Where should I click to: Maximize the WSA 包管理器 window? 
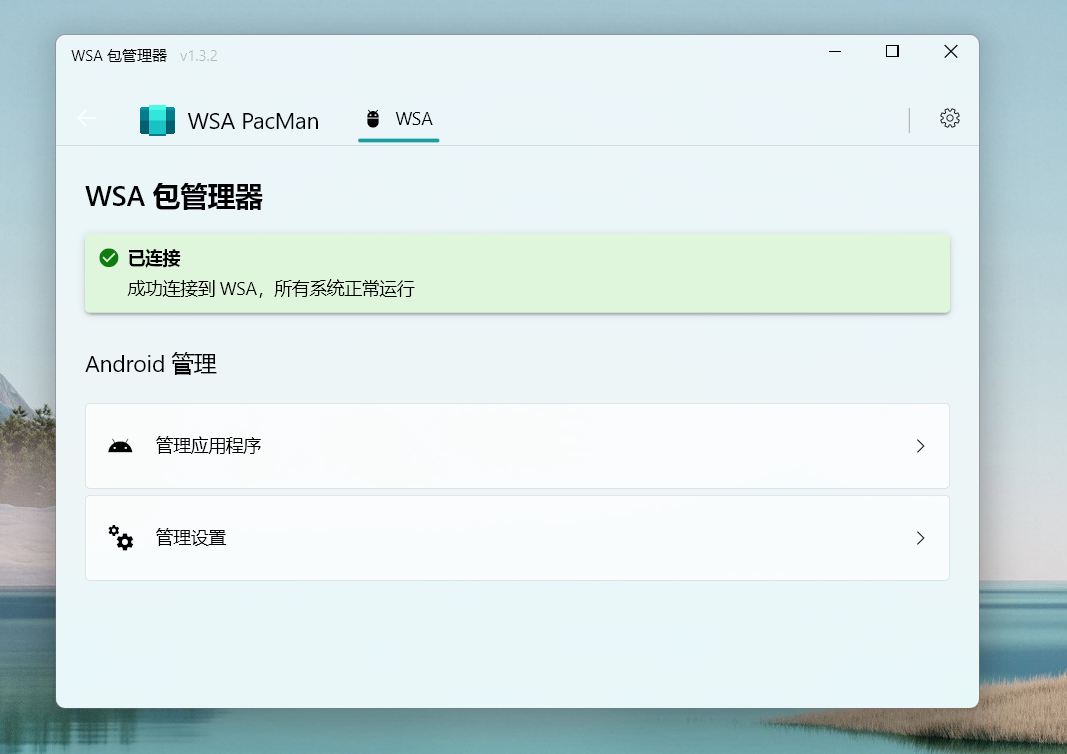[x=892, y=52]
